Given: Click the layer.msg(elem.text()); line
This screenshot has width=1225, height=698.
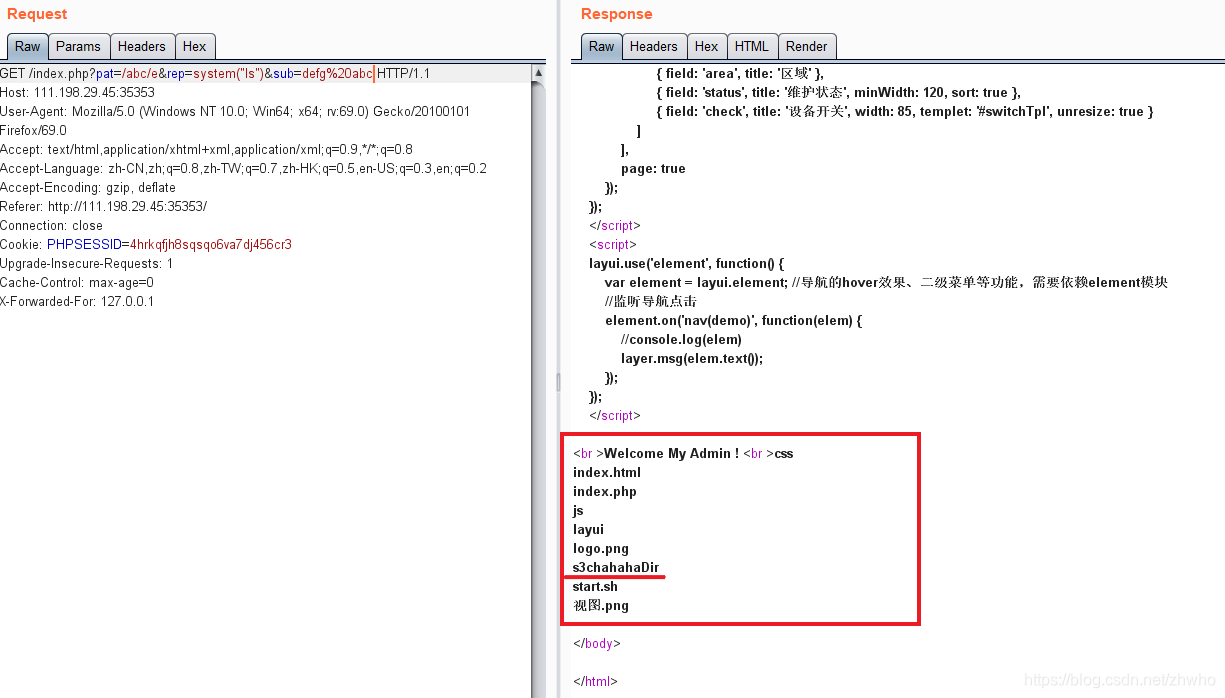Looking at the screenshot, I should click(692, 358).
